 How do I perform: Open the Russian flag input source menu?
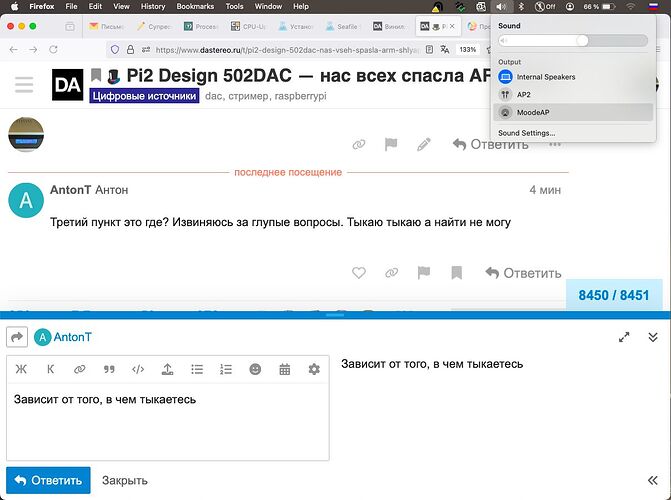tap(653, 6)
